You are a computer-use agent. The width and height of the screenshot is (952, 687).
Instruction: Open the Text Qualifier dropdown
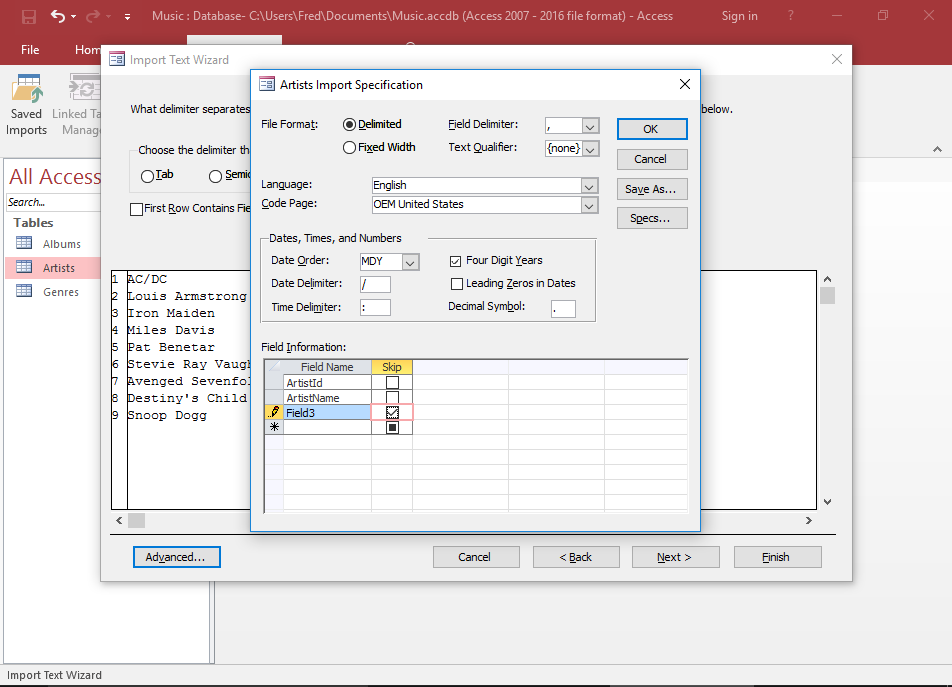(x=590, y=149)
